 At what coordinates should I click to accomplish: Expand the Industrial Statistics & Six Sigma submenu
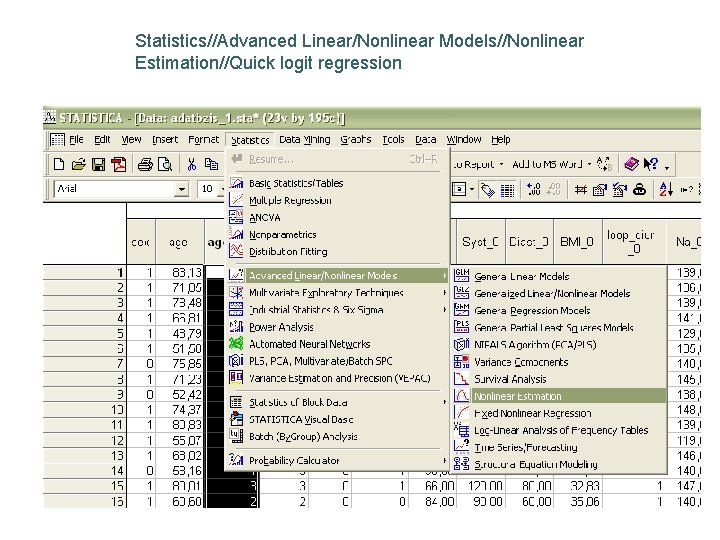[444, 309]
